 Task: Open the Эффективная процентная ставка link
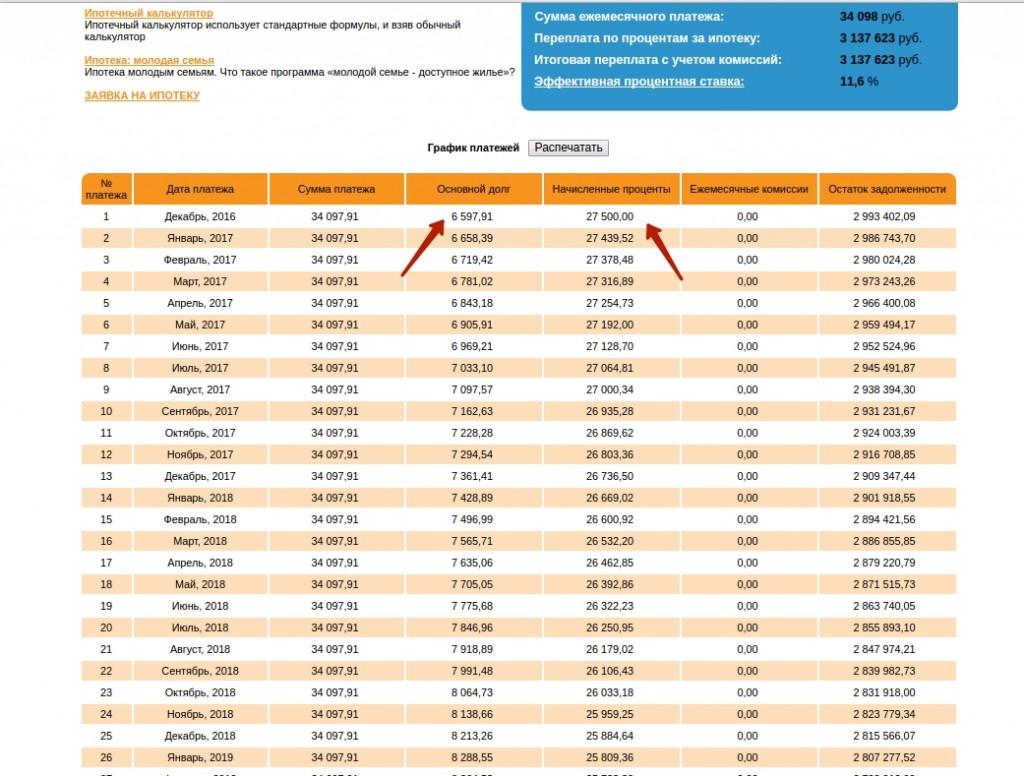tap(639, 82)
